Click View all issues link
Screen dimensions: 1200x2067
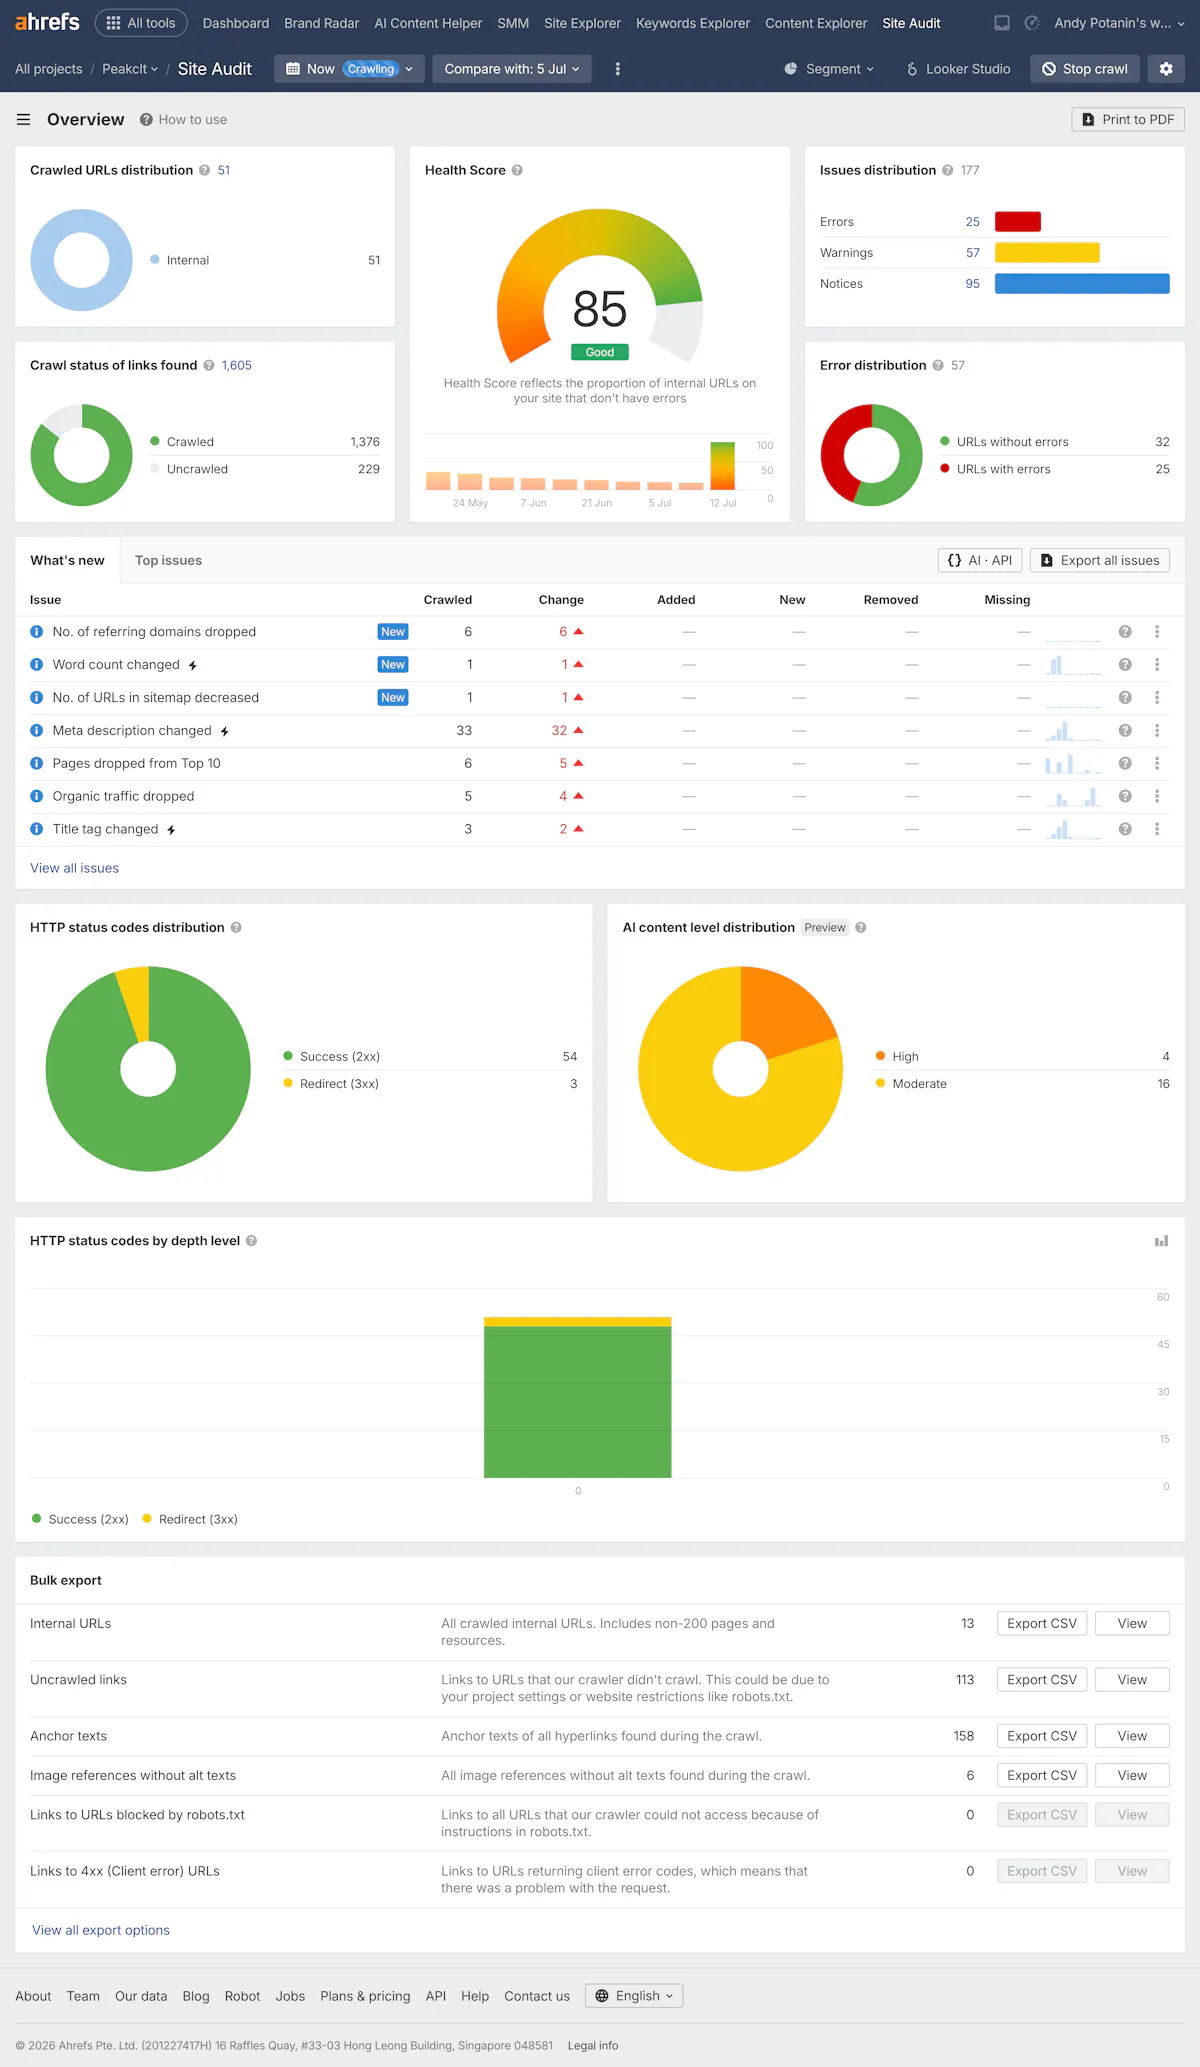[x=74, y=868]
